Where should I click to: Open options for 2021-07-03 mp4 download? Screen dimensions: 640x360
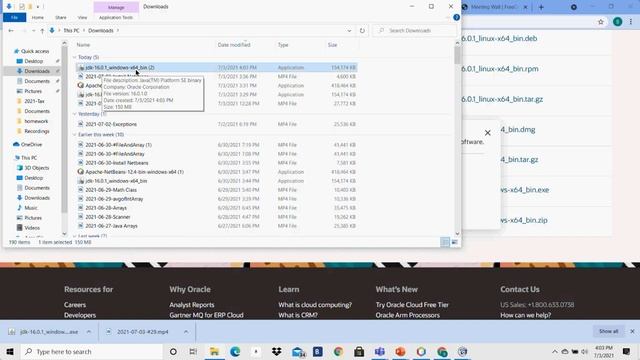186,332
